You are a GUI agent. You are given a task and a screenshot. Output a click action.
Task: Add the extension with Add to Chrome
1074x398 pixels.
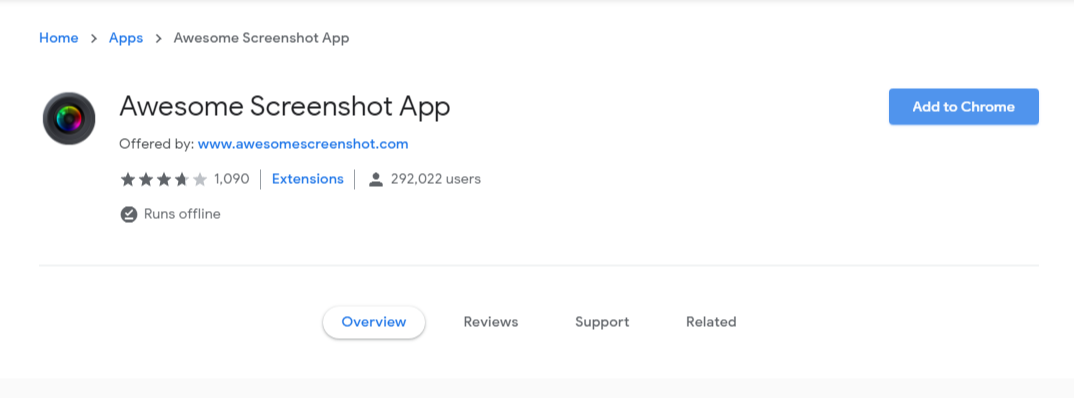tap(964, 107)
